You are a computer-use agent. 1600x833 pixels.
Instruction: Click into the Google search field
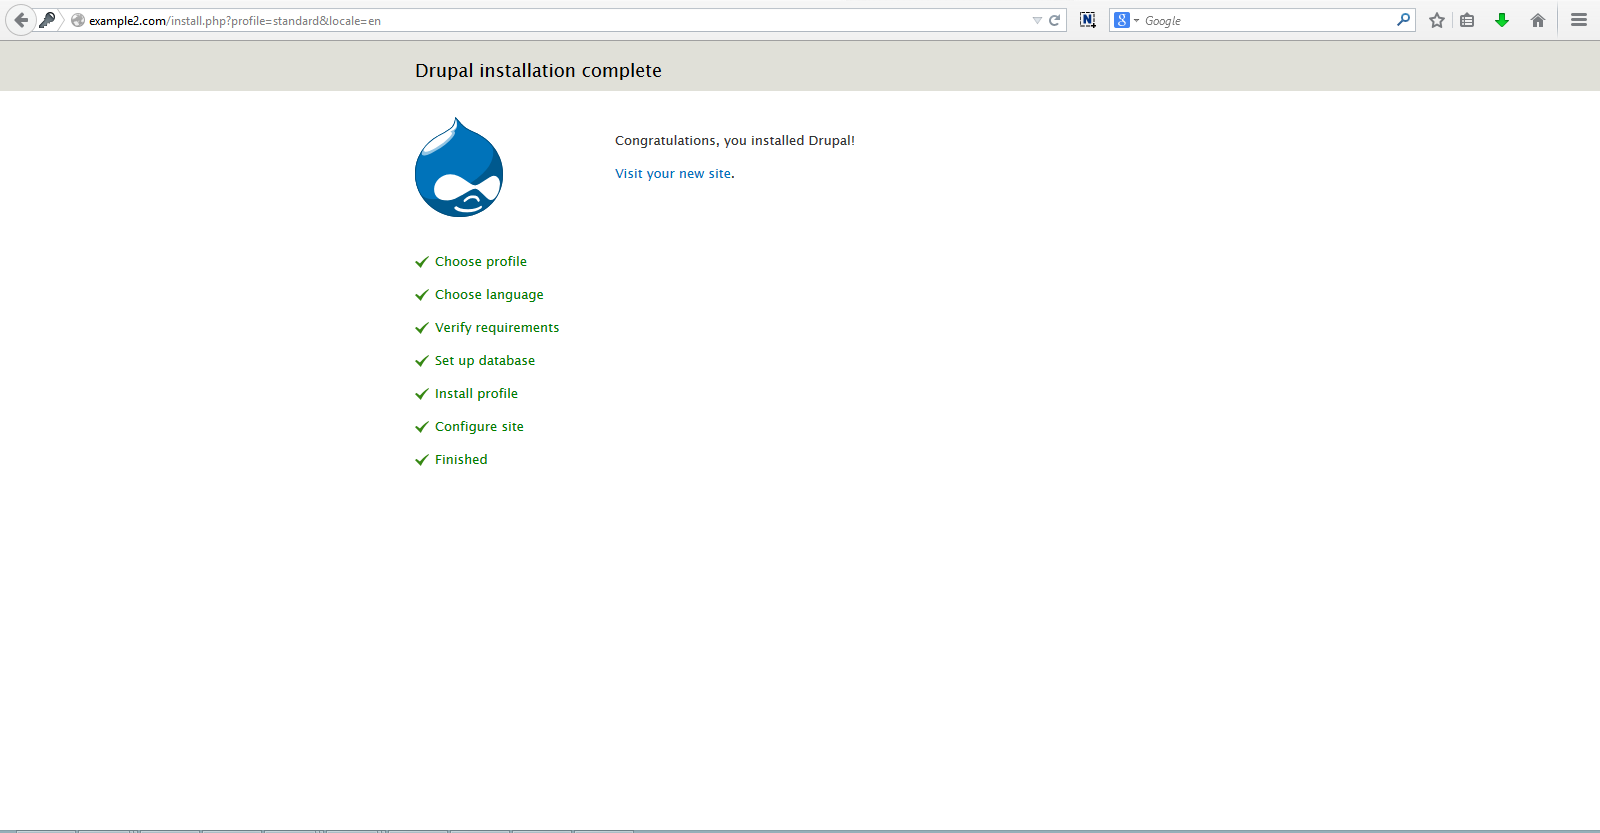pyautogui.click(x=1268, y=20)
